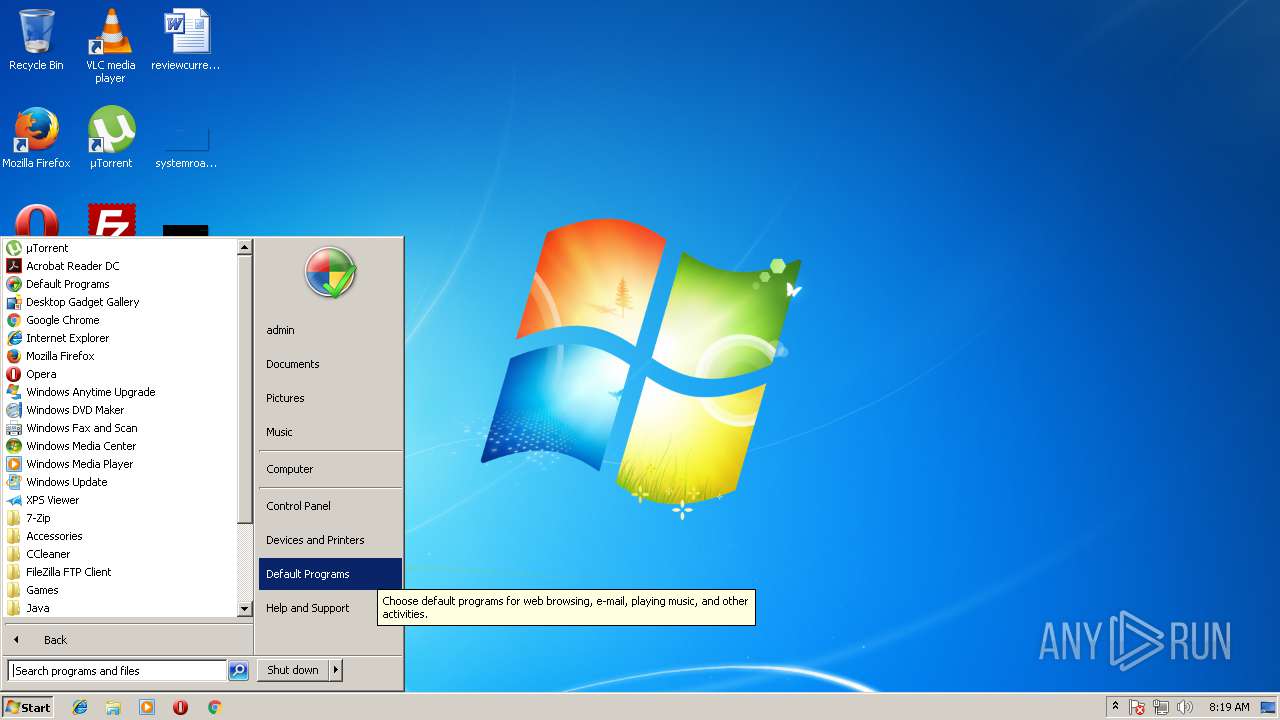Open the media player taskbar icon
The width and height of the screenshot is (1280, 720).
pos(147,707)
